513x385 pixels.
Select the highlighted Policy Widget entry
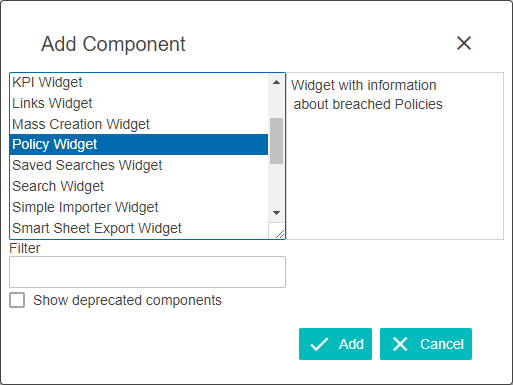pyautogui.click(x=139, y=144)
